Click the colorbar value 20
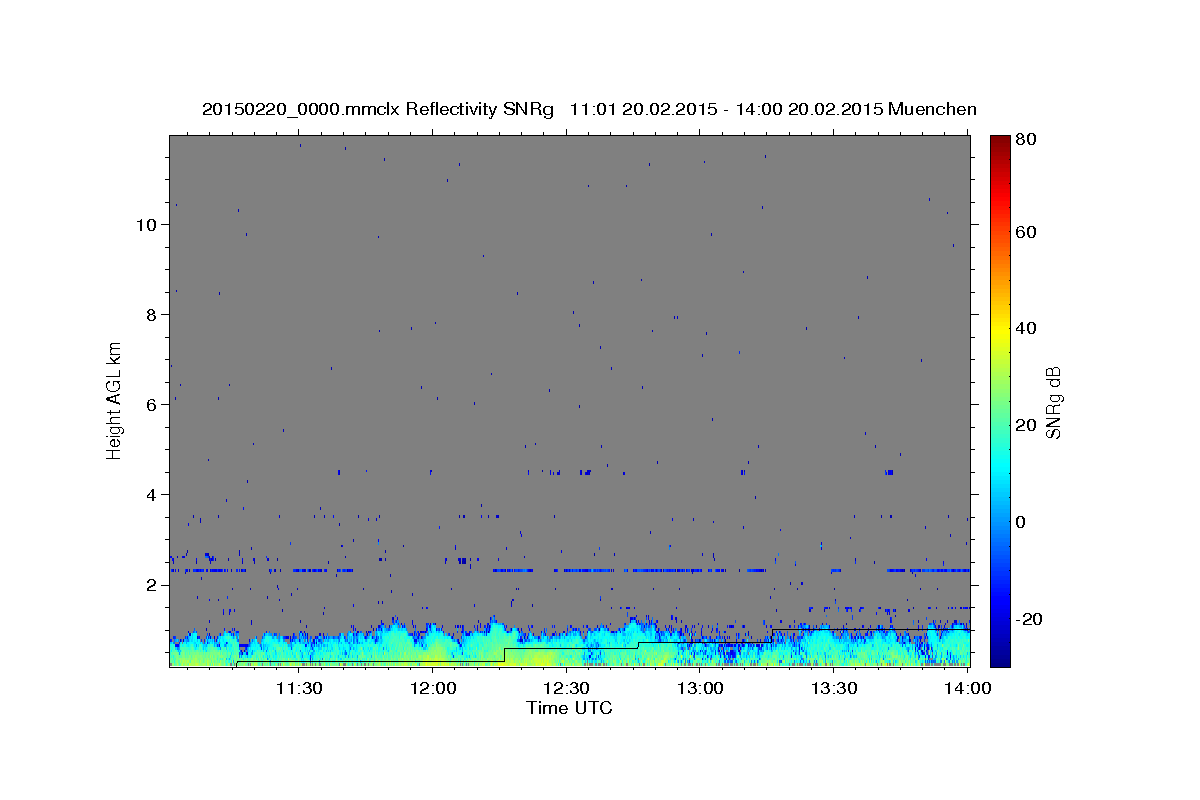Viewport: 1200px width, 800px height. (1028, 425)
